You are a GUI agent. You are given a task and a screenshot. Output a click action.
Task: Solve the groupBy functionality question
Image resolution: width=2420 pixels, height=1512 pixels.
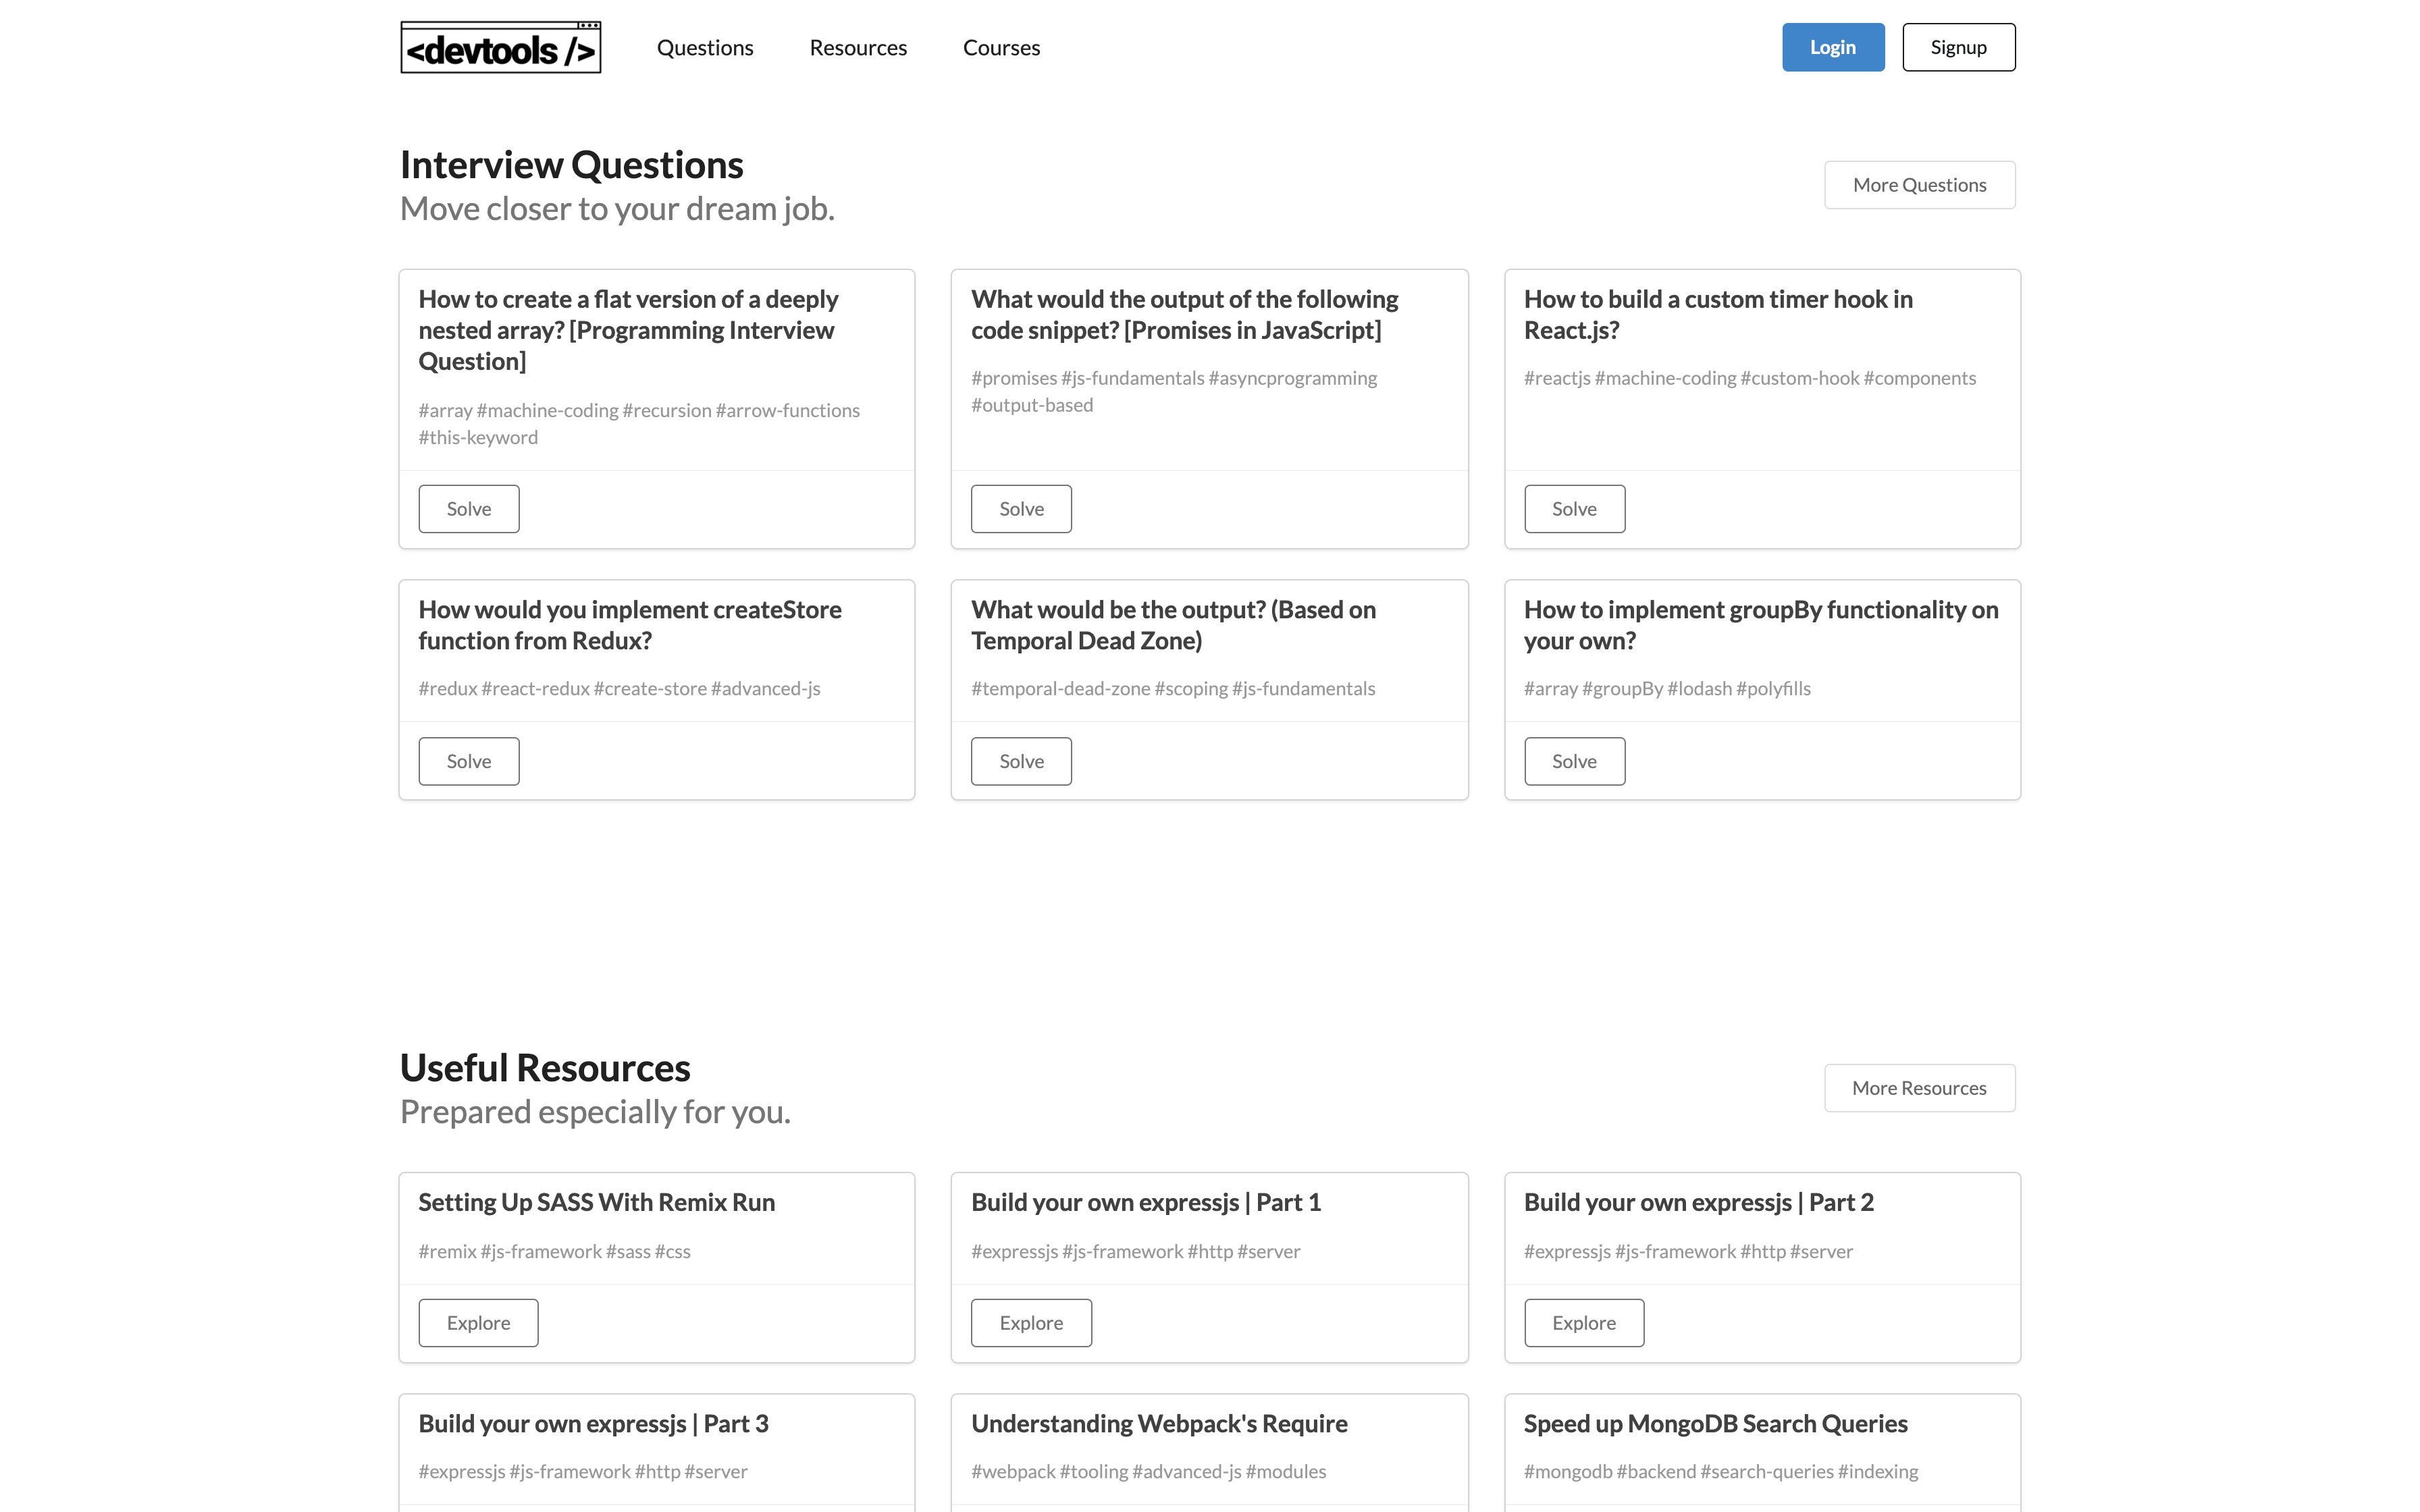tap(1574, 760)
